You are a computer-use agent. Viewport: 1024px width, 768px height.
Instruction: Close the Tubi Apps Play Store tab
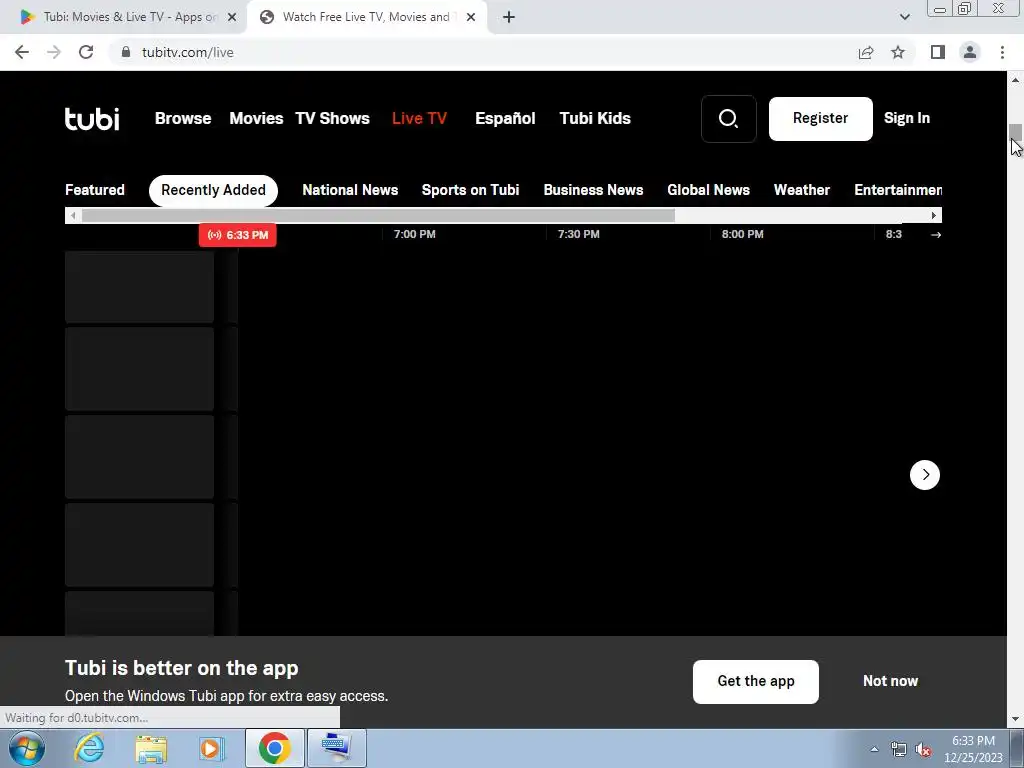[231, 17]
